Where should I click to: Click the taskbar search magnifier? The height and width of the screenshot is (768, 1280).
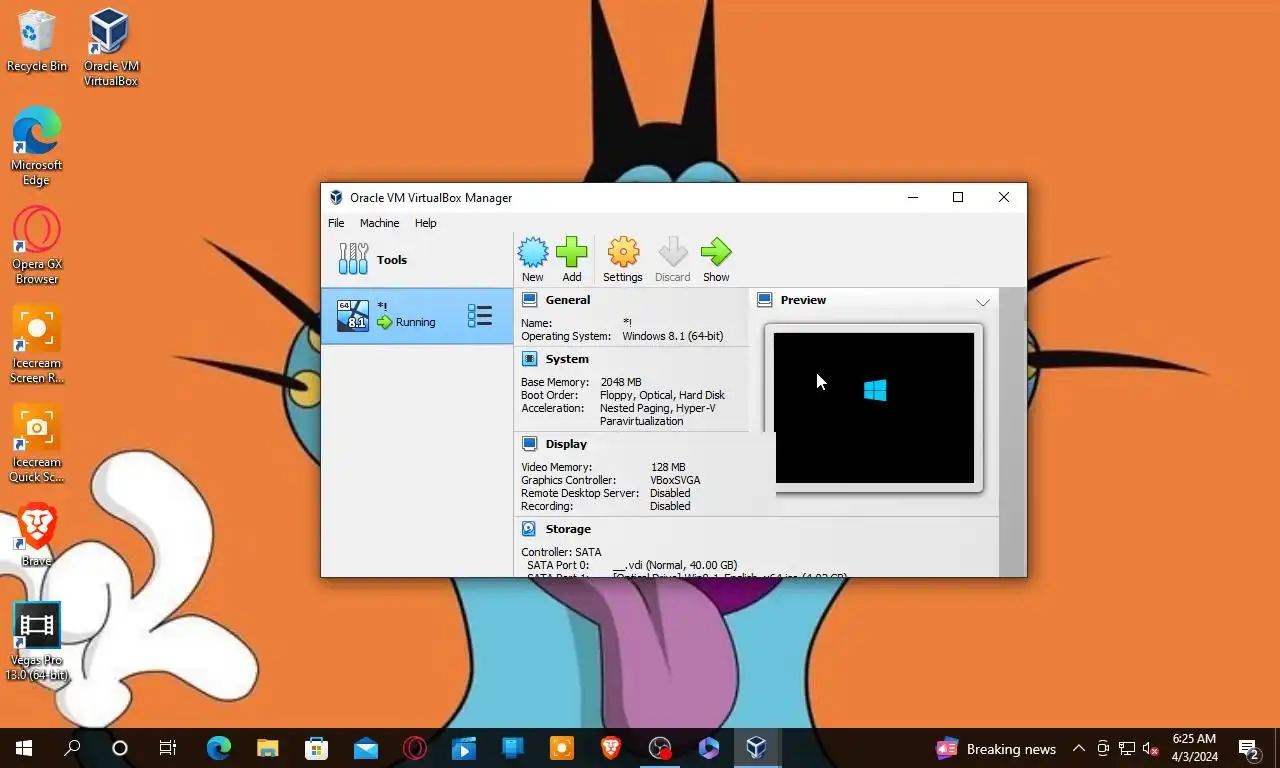point(72,748)
